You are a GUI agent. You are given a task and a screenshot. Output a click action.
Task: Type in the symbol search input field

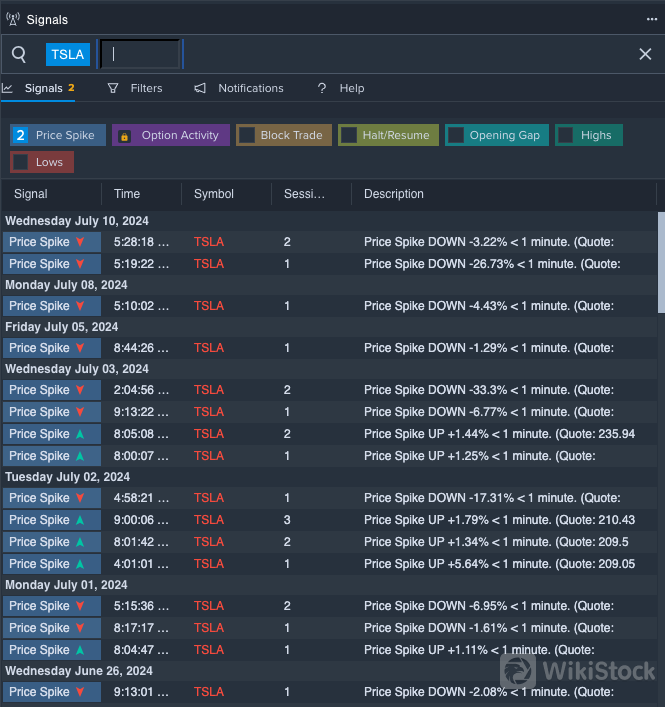click(140, 54)
